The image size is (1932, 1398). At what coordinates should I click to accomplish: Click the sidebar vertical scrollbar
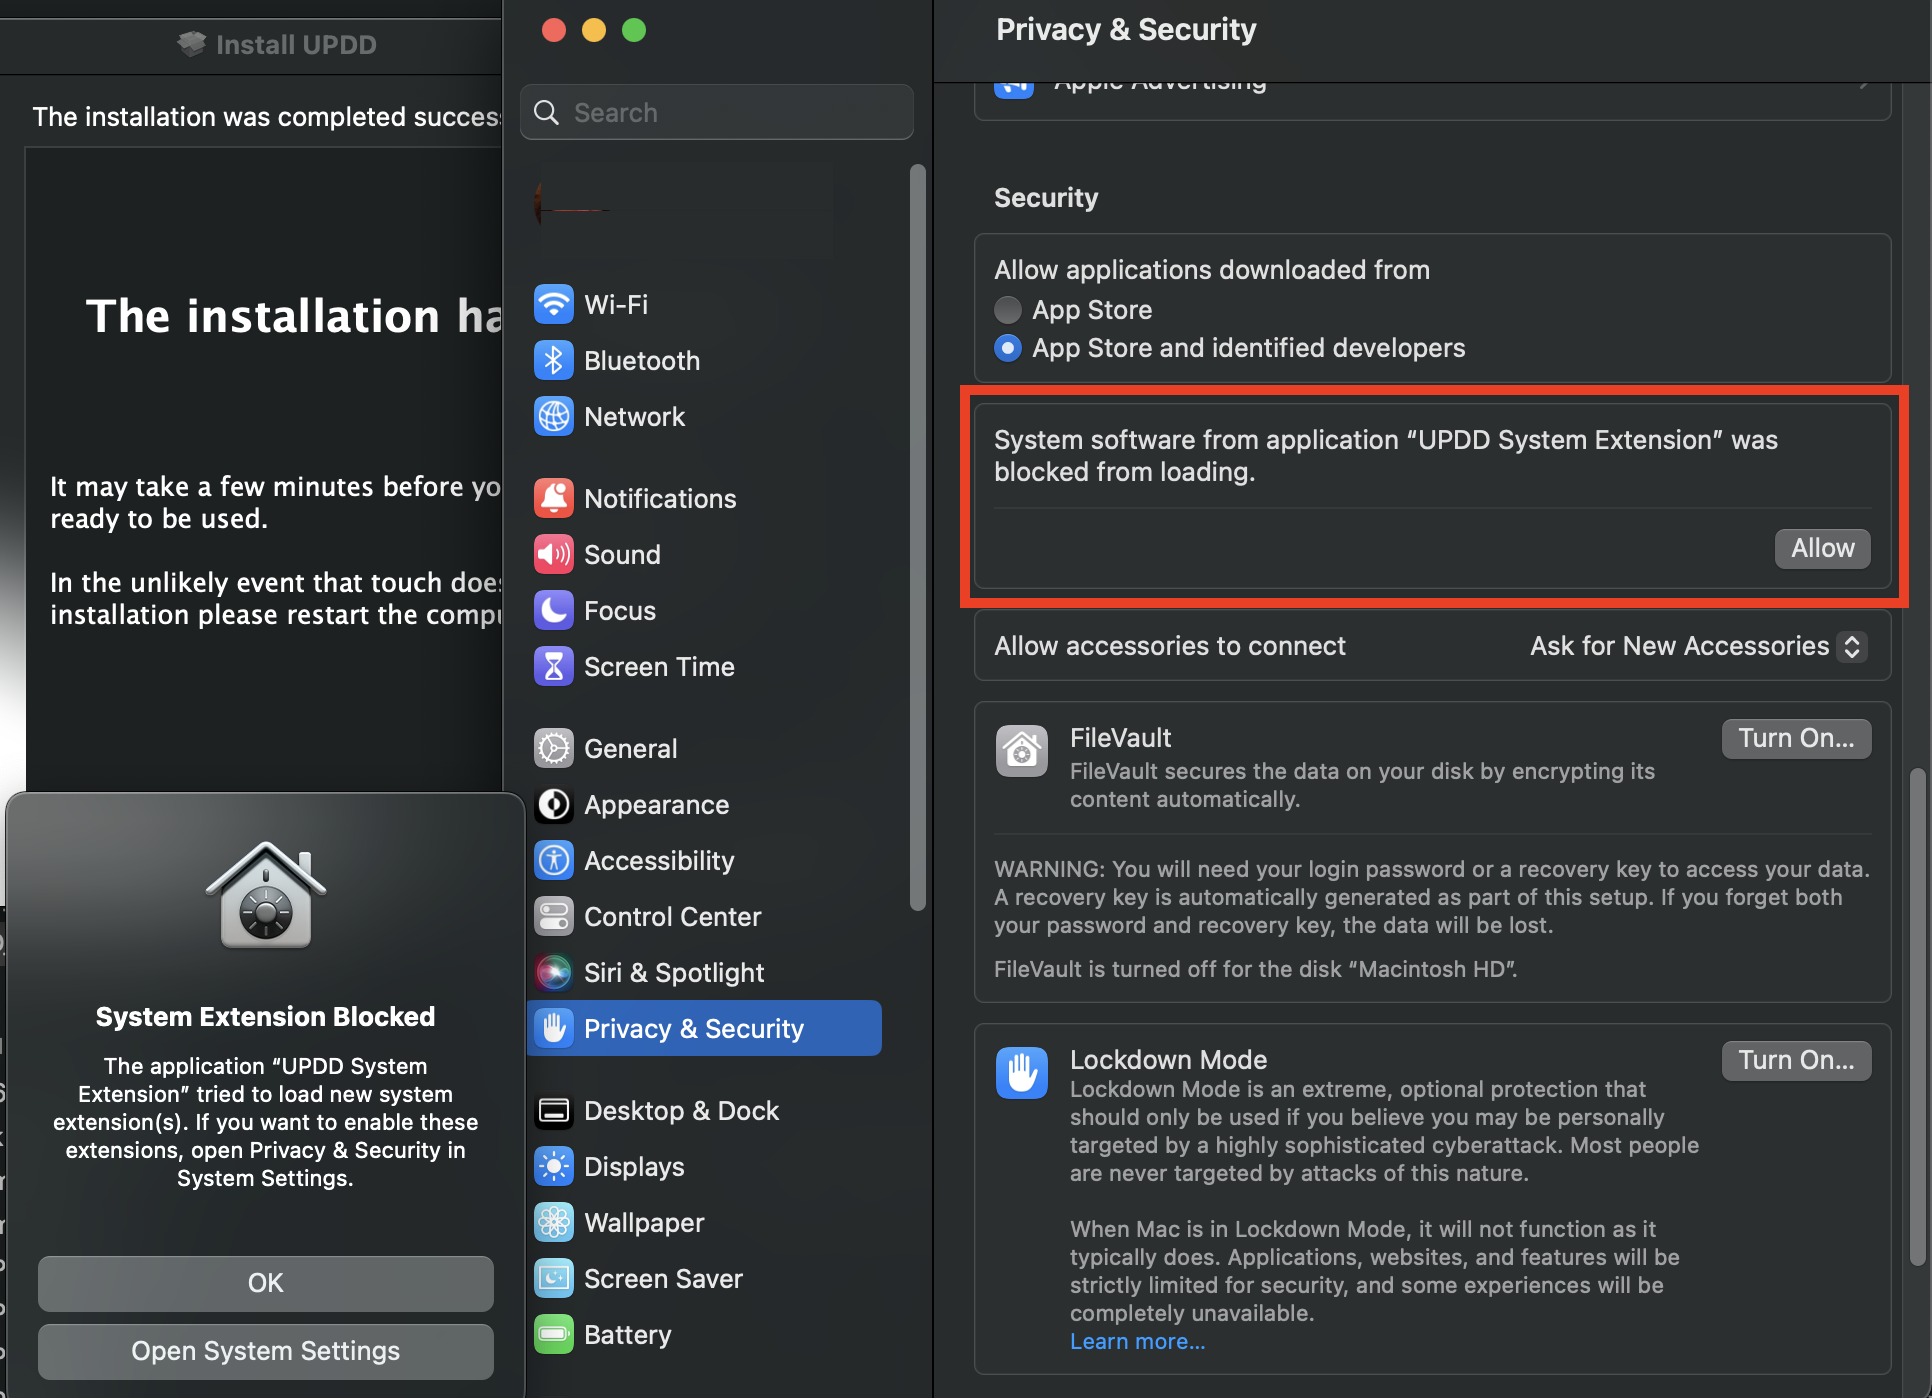click(x=917, y=537)
